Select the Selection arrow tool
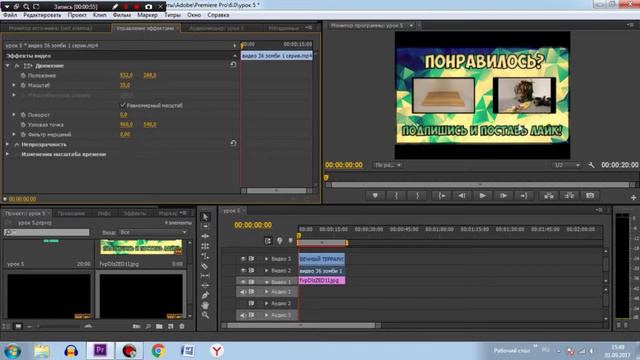Image resolution: width=640 pixels, height=360 pixels. pyautogui.click(x=205, y=217)
